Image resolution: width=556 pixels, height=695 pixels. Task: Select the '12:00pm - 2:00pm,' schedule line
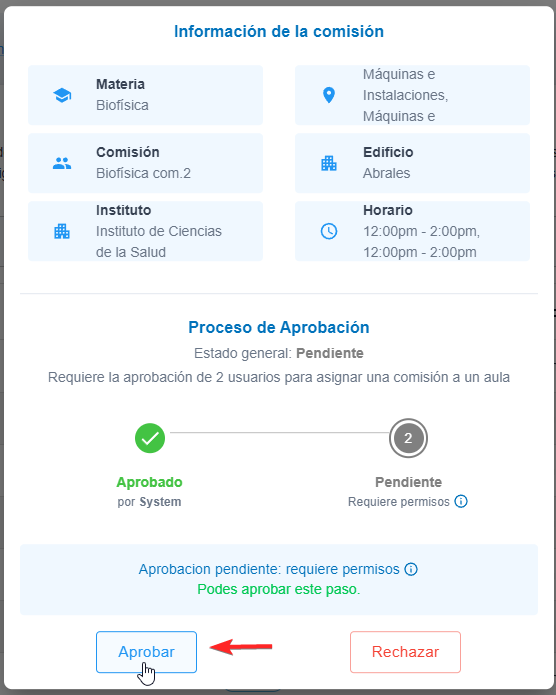click(x=422, y=231)
